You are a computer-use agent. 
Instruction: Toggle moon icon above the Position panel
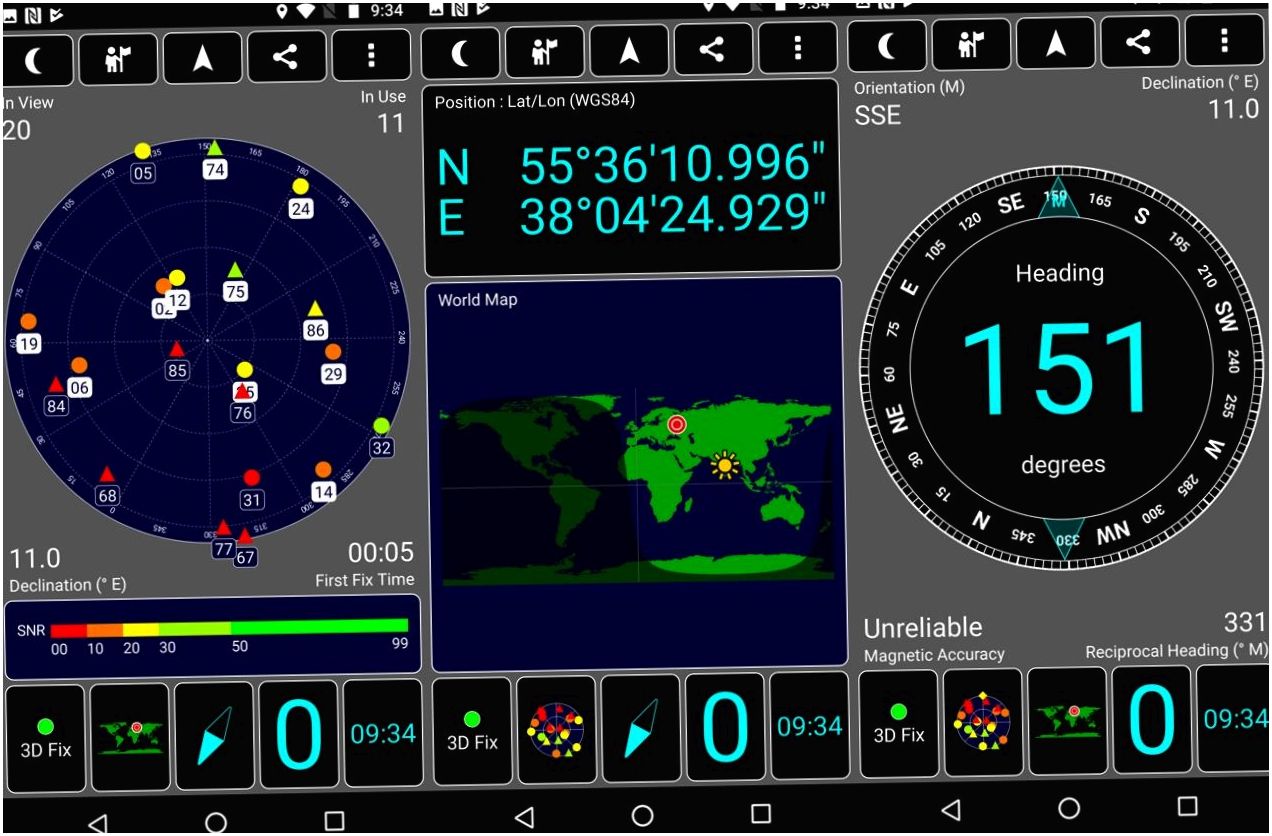coord(459,51)
